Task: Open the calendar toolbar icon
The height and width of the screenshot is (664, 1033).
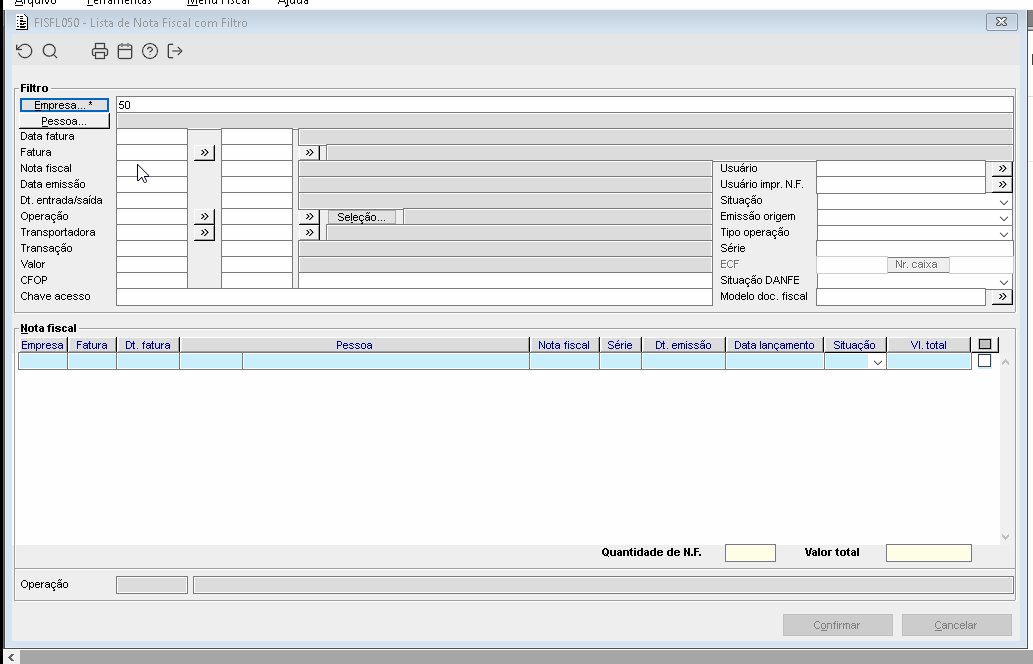Action: [x=125, y=51]
